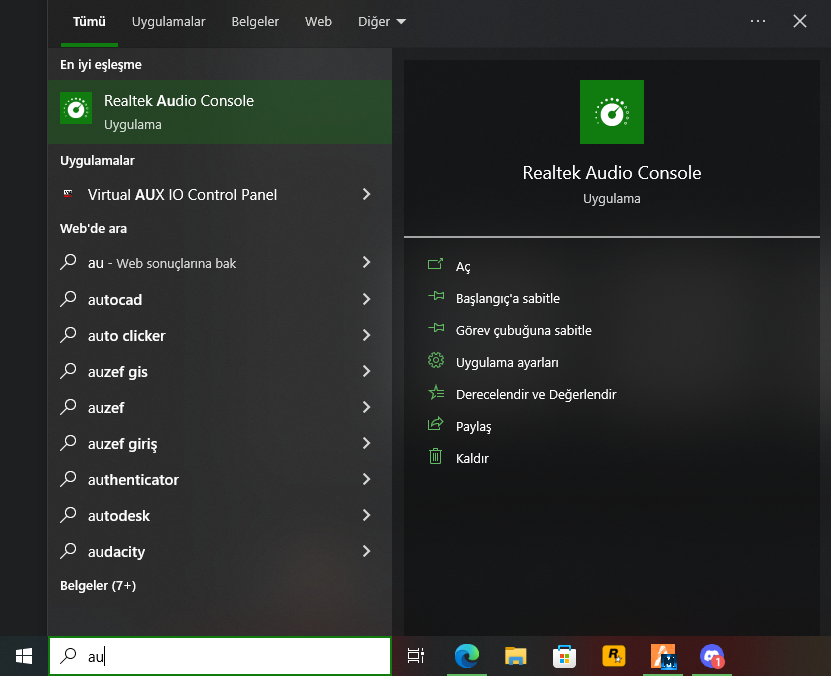
Task: Select the autodesk web suggestion
Action: coord(219,515)
